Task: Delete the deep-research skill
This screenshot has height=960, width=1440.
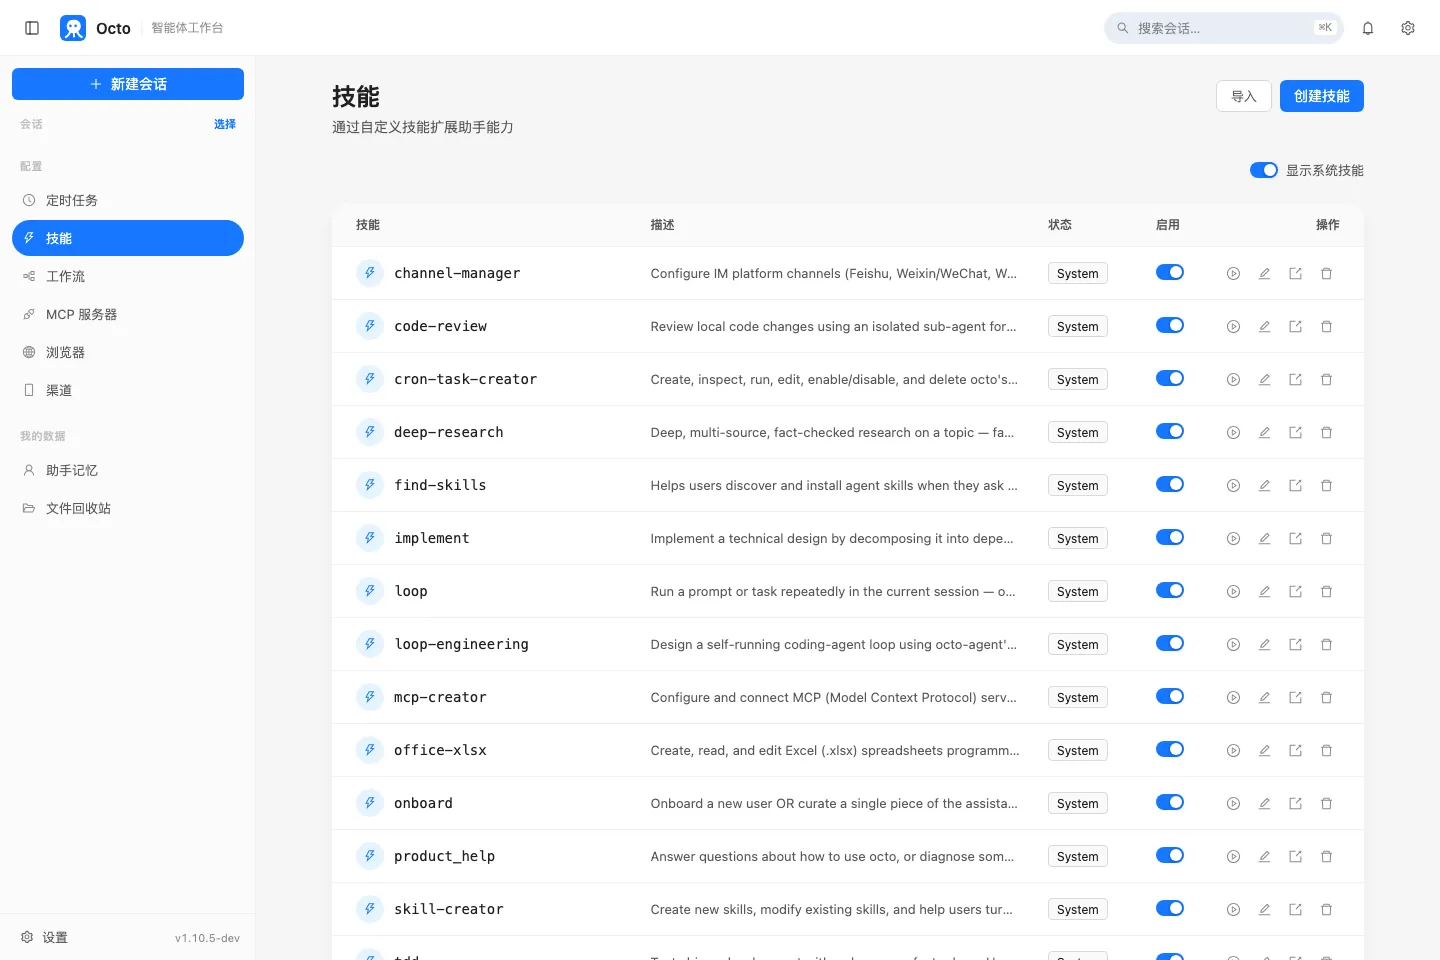Action: tap(1326, 432)
